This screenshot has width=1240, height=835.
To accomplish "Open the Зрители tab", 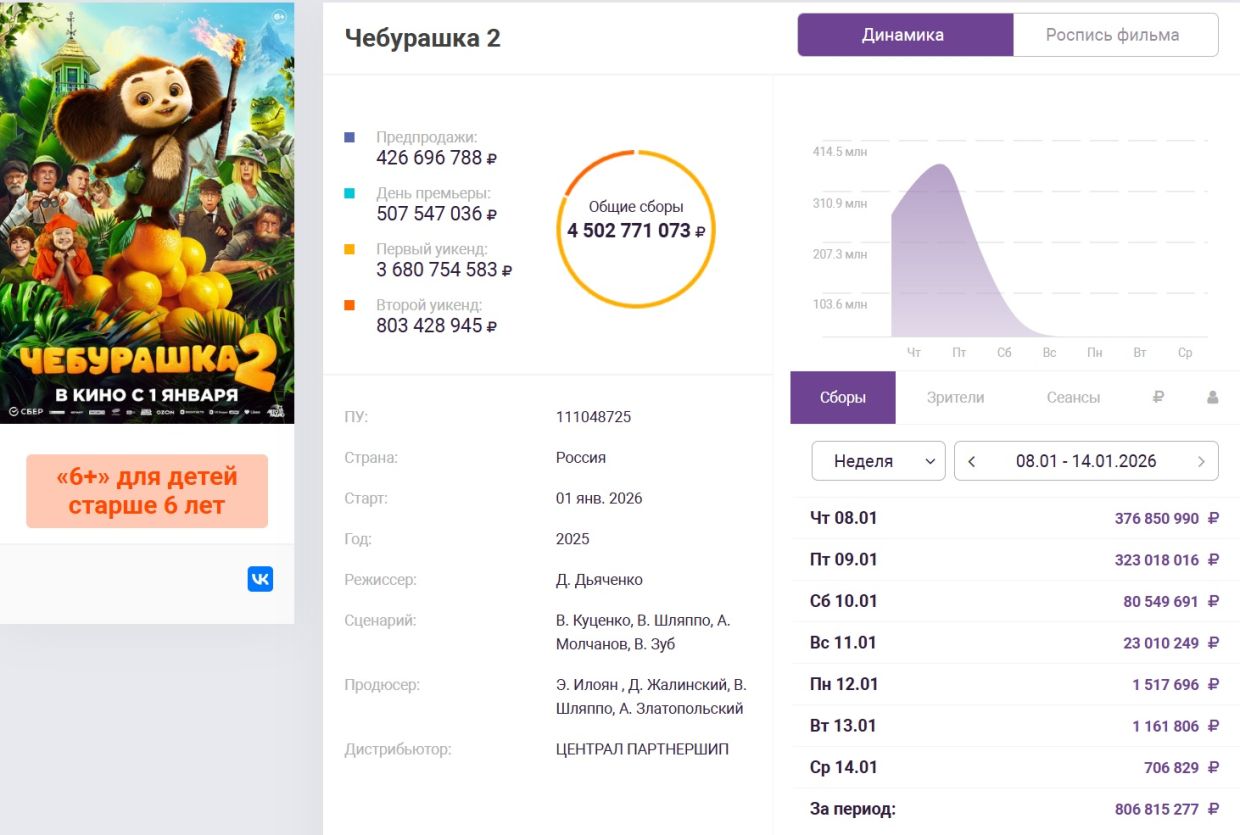I will point(955,397).
